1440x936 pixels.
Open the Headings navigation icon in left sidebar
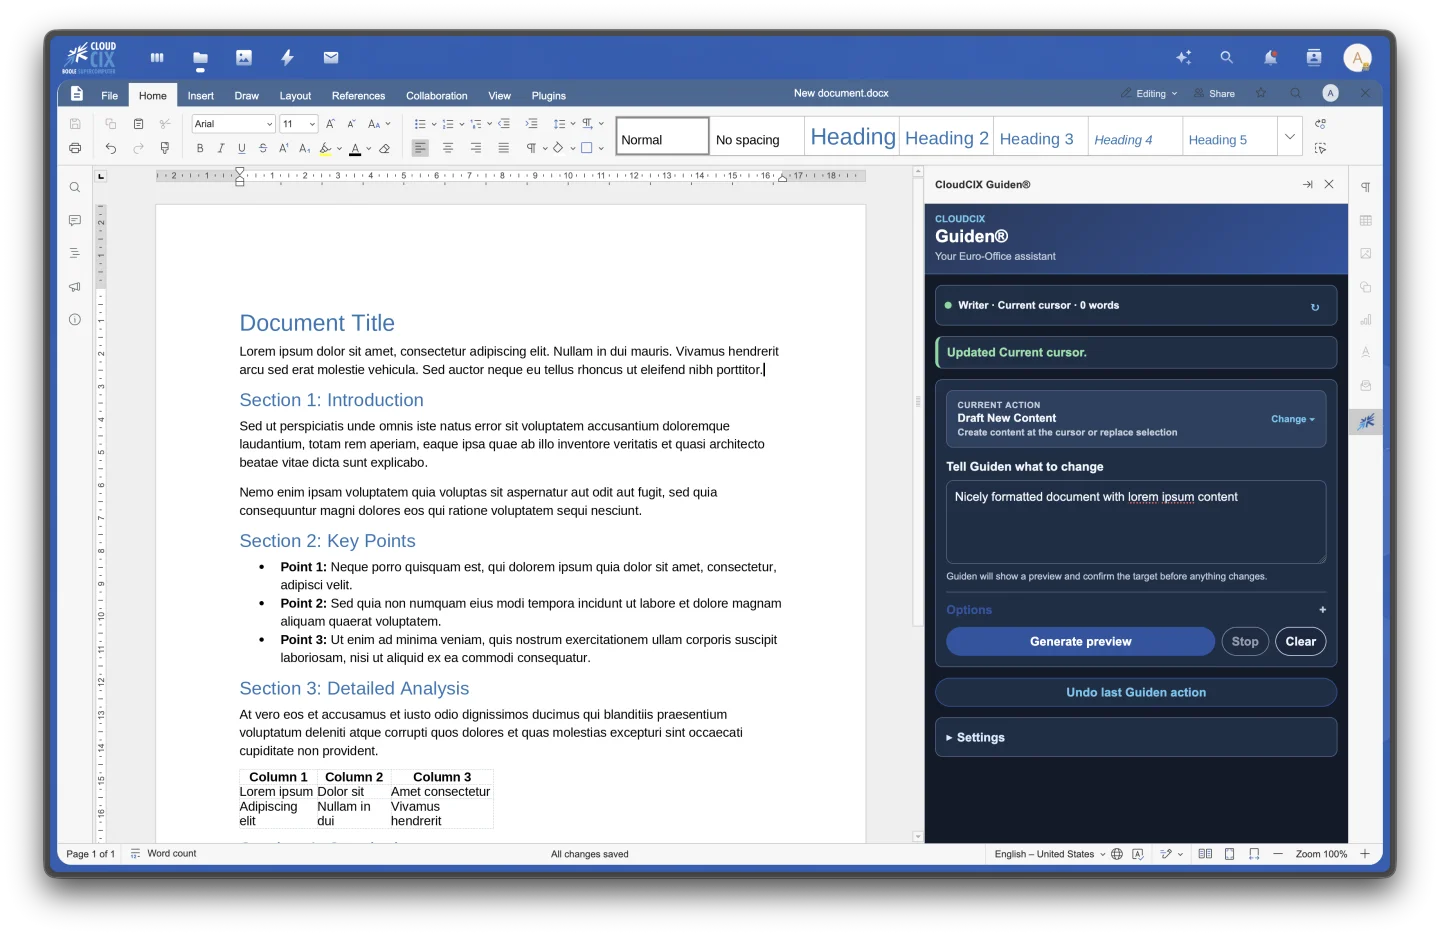coord(75,253)
